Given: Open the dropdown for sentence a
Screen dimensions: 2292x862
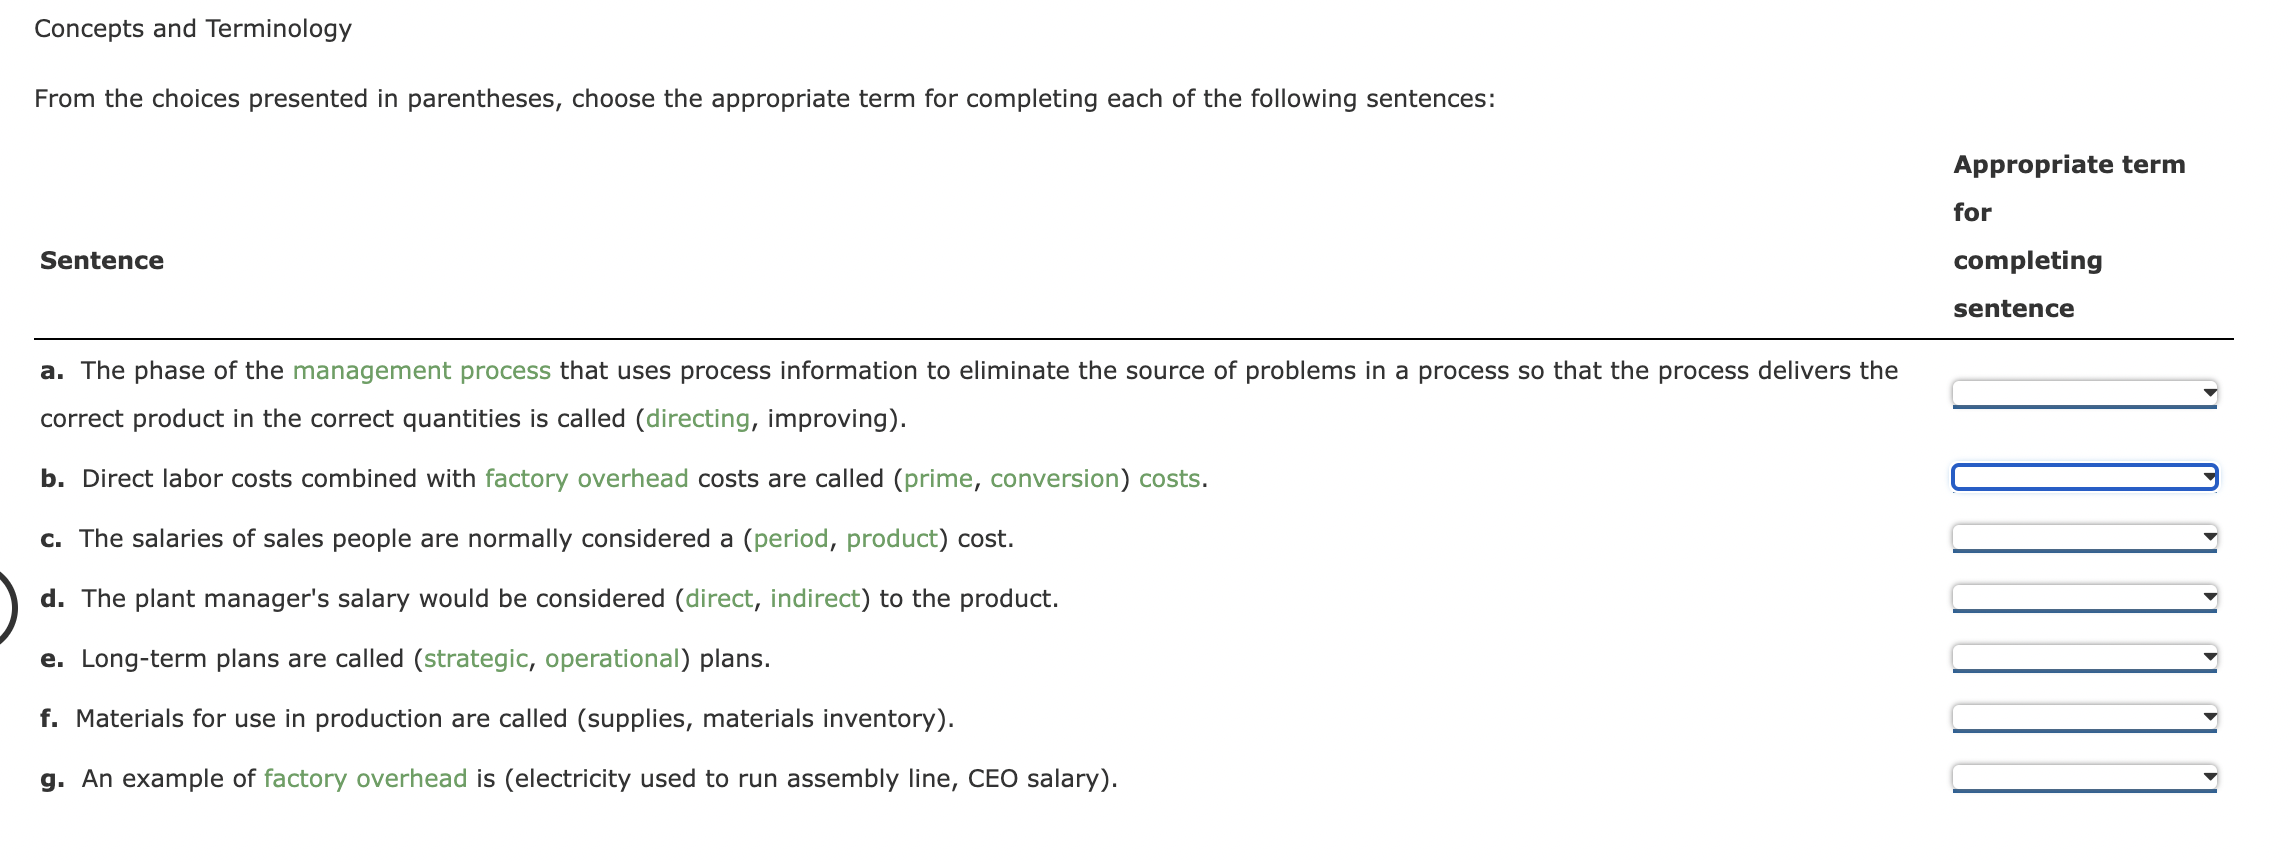Looking at the screenshot, I should coord(2083,394).
